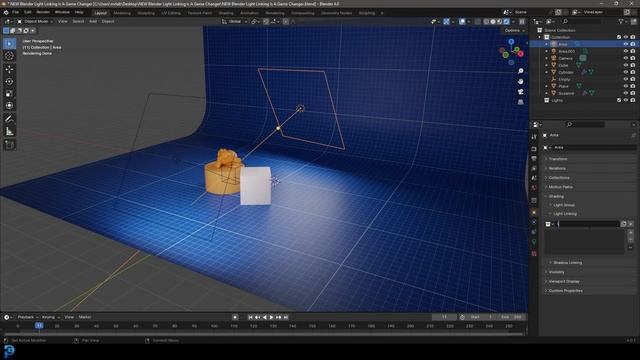
Task: Click the current frame marker on timeline
Action: [x=39, y=326]
